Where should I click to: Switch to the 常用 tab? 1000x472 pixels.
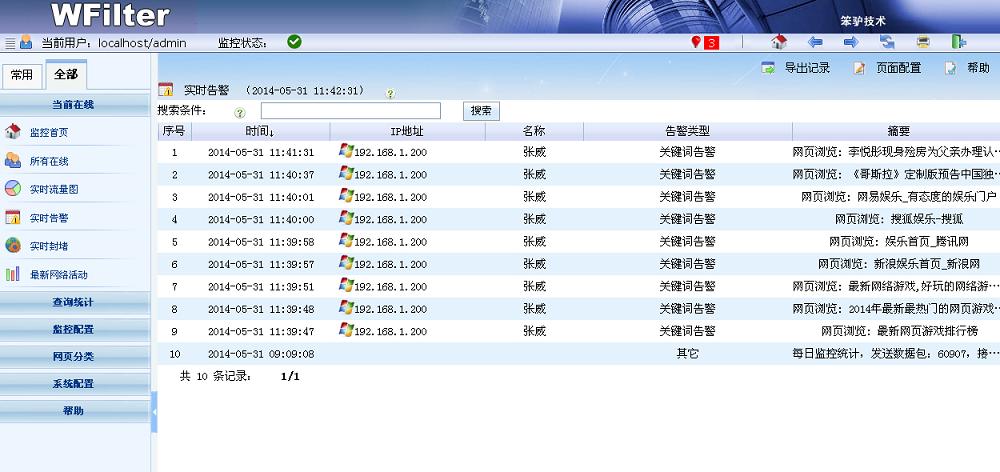pyautogui.click(x=22, y=75)
